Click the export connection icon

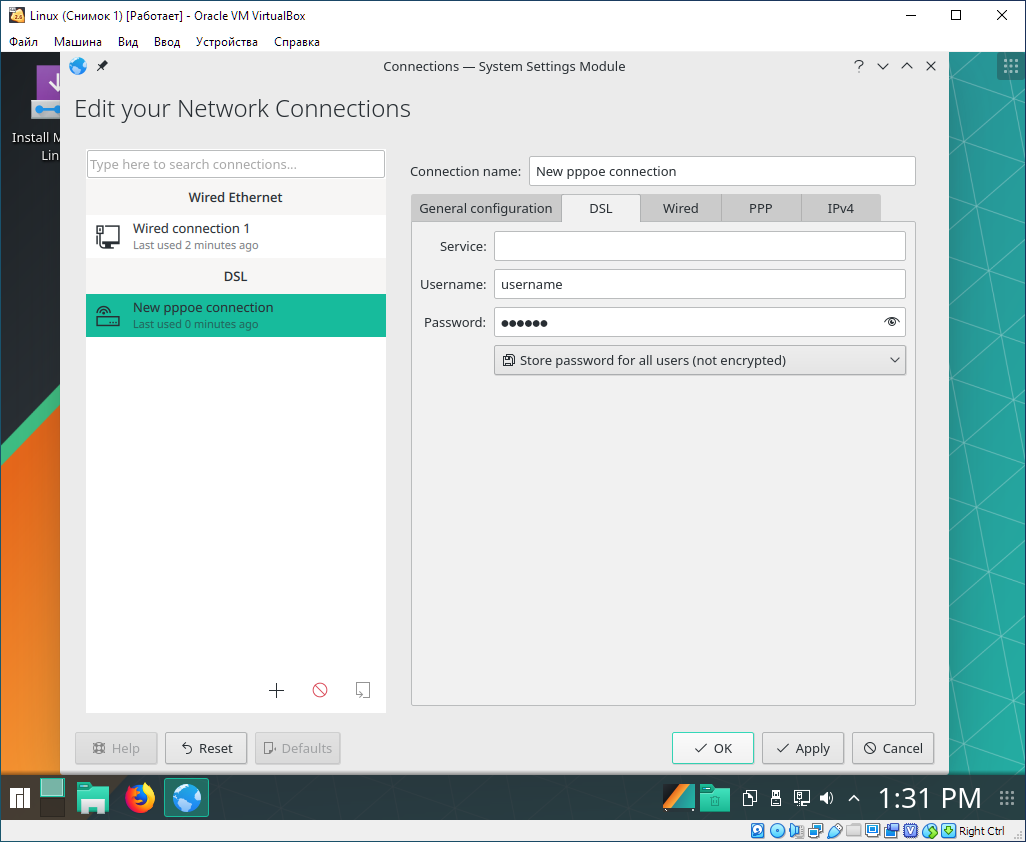tap(363, 690)
